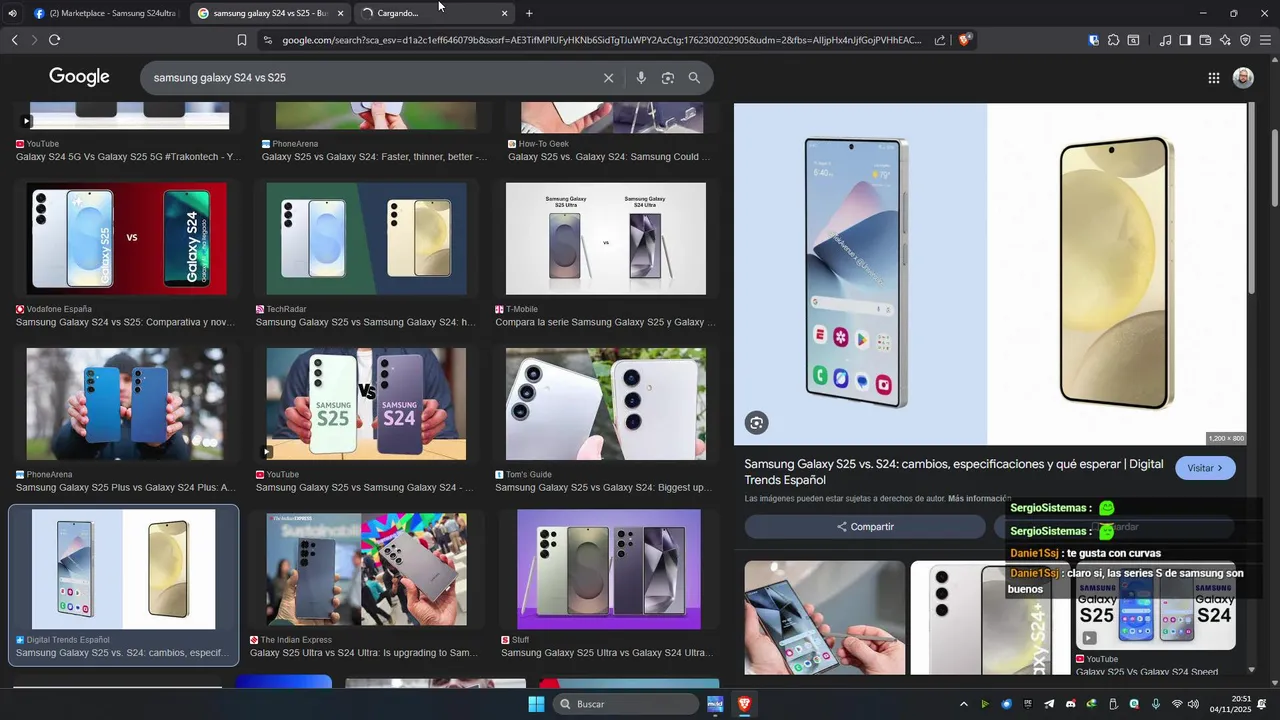
Task: Select the TechRadar S25 vs S24 thumbnail
Action: (x=366, y=238)
